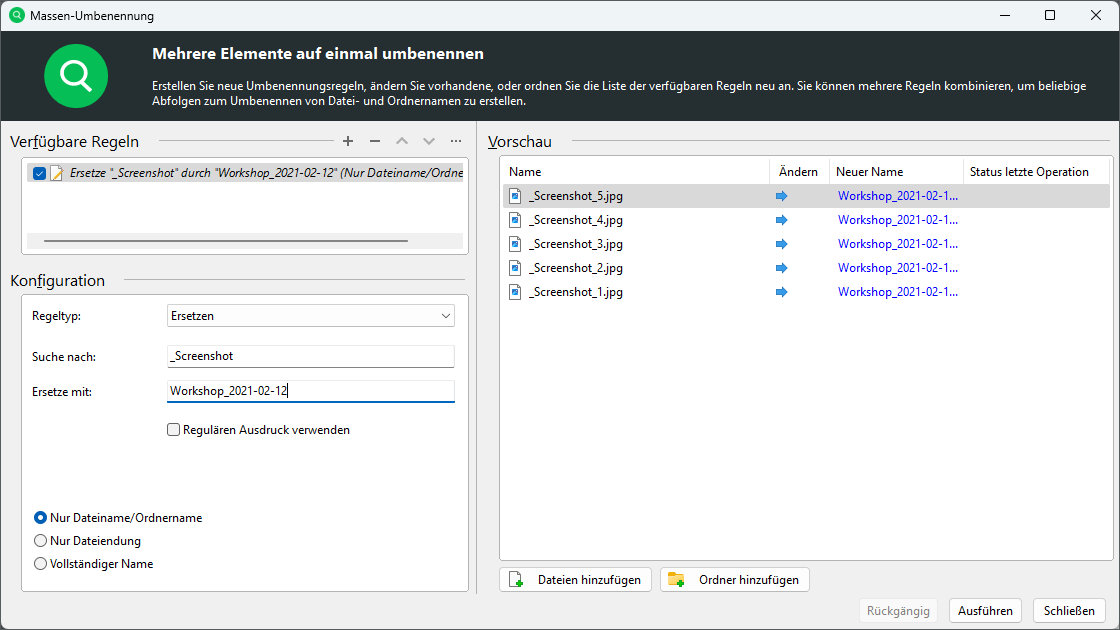Click the move rule up arrow
The height and width of the screenshot is (630, 1120).
402,142
